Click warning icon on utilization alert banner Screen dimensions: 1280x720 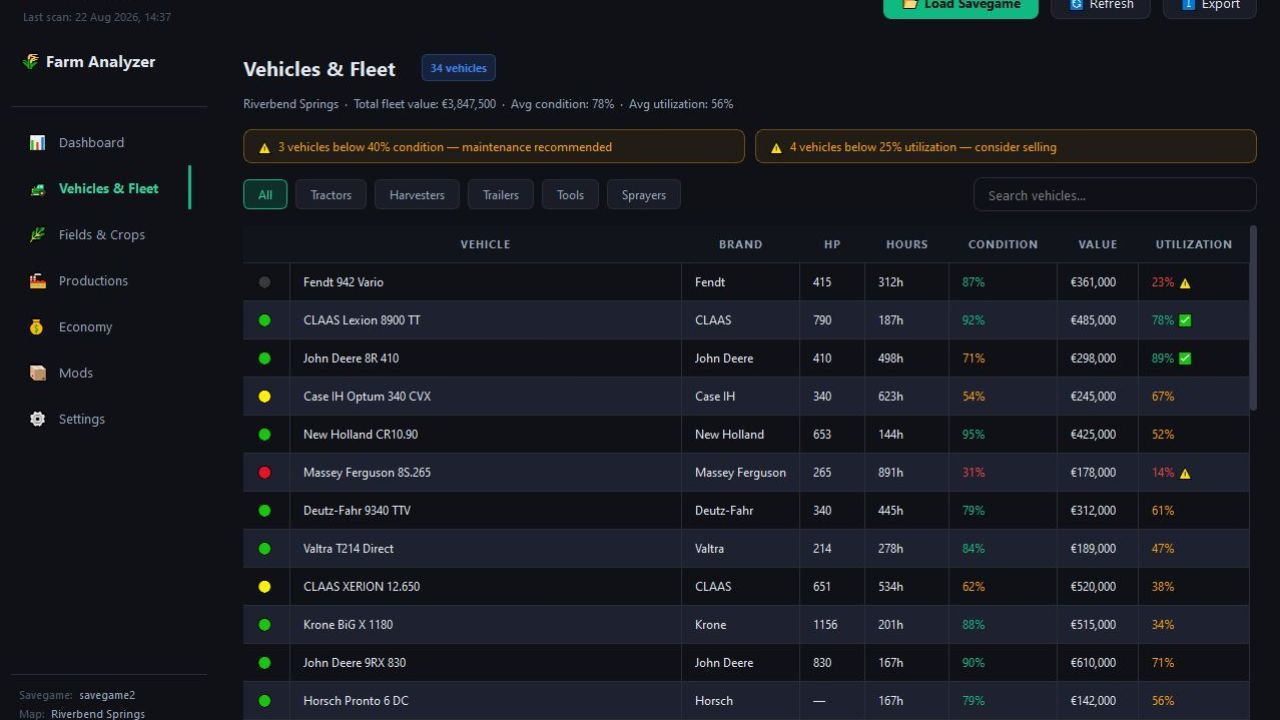776,148
